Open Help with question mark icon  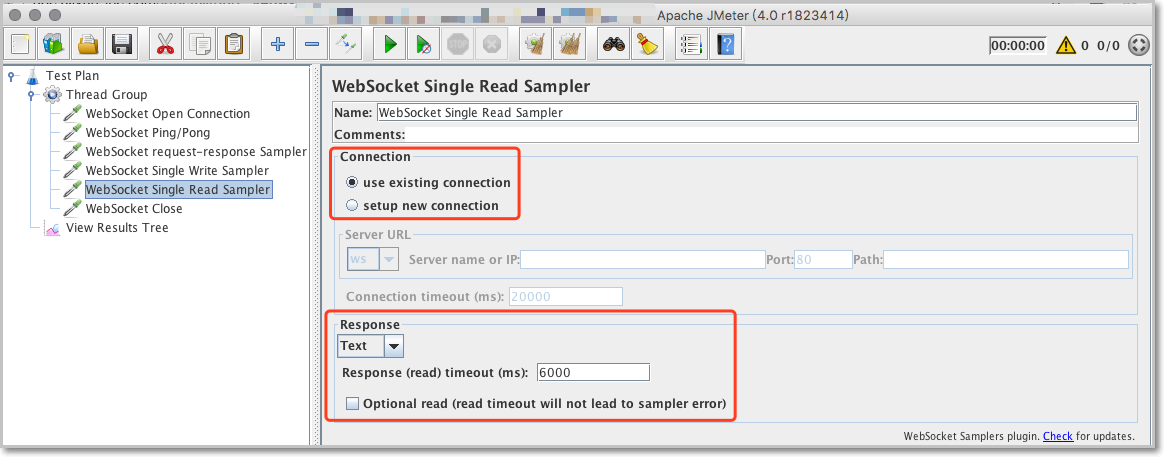point(726,45)
